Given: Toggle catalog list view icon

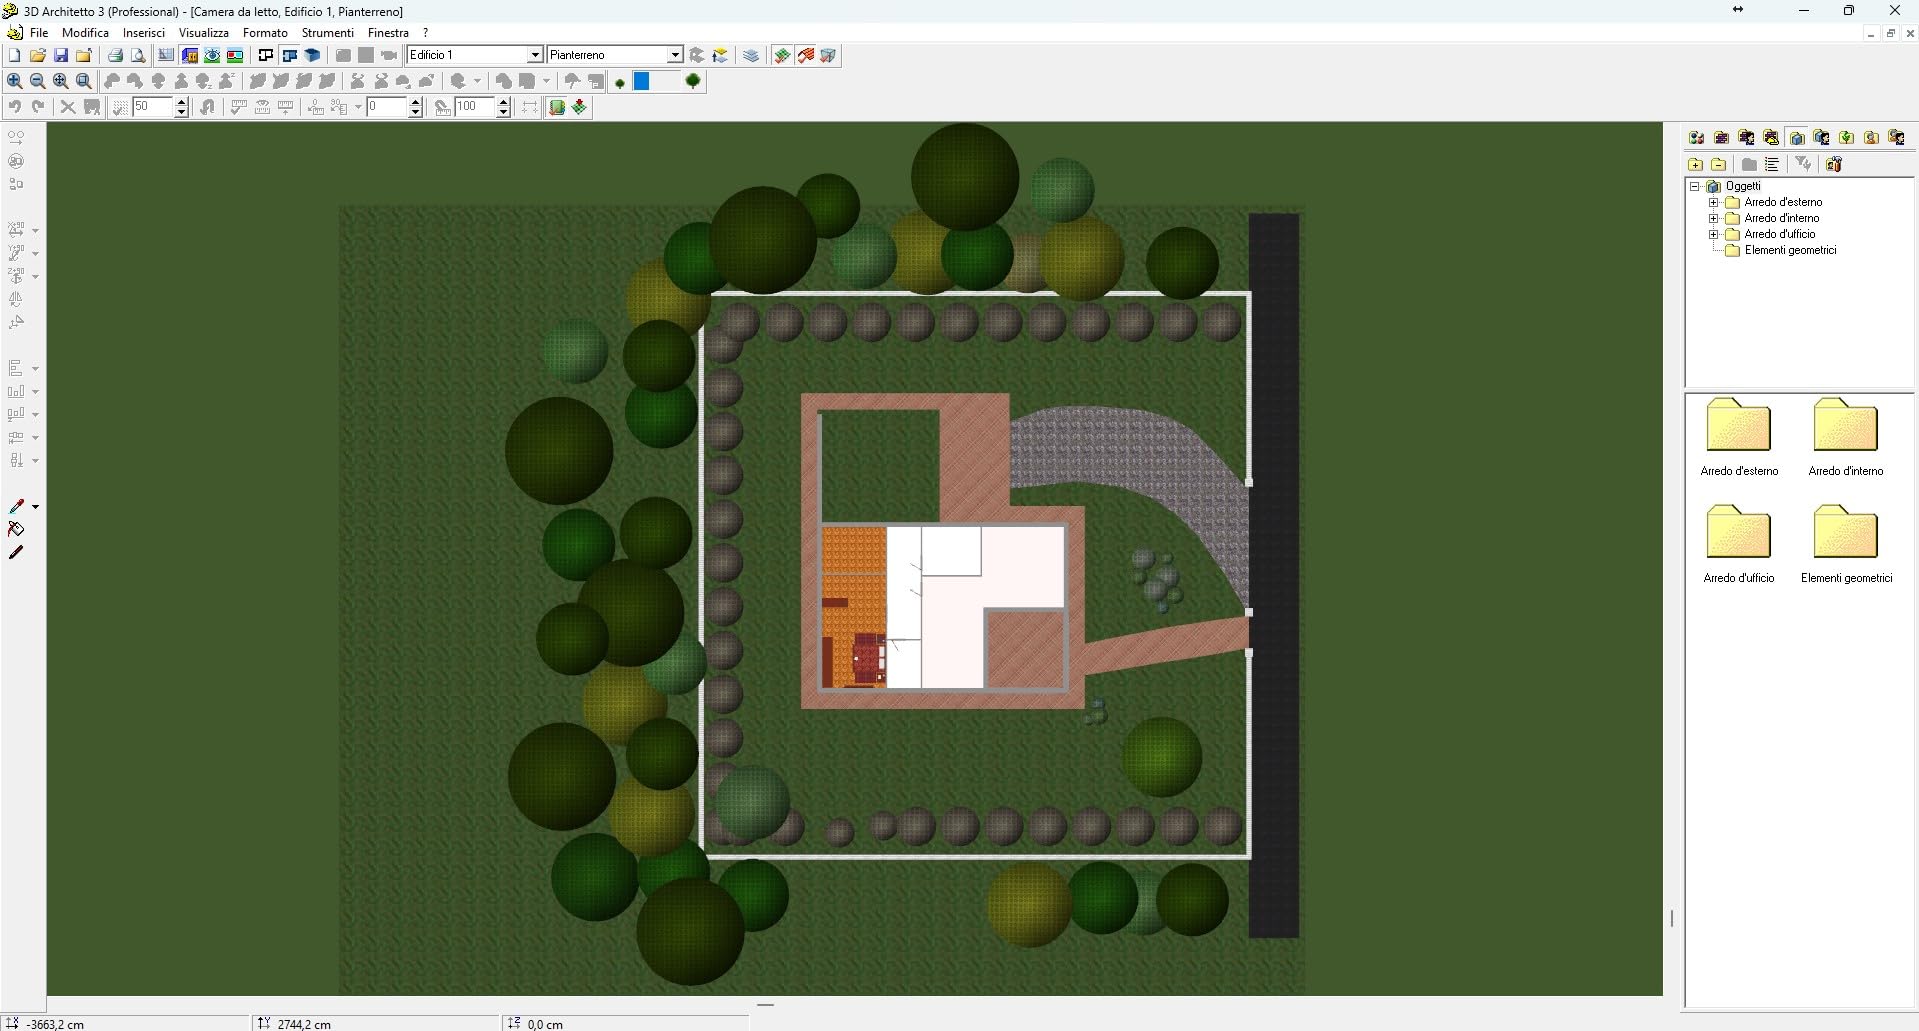Looking at the screenshot, I should [x=1772, y=164].
